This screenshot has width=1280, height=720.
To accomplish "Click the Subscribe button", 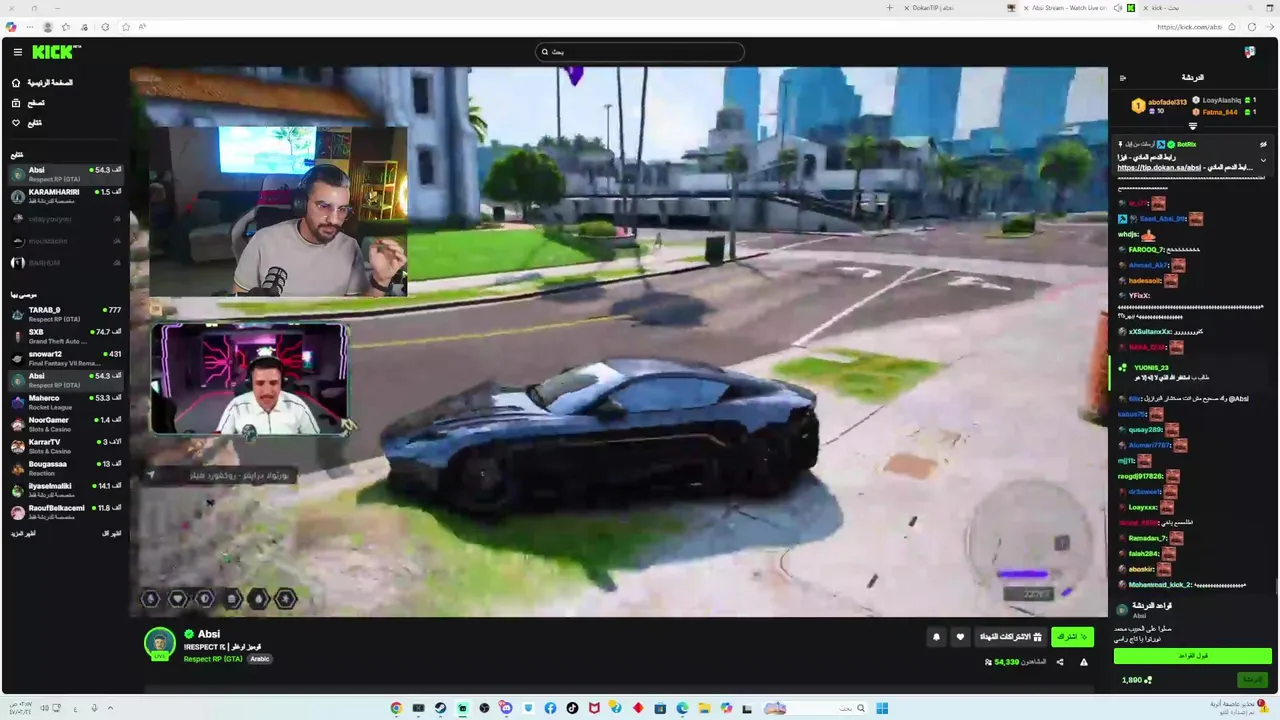I will (x=1072, y=637).
